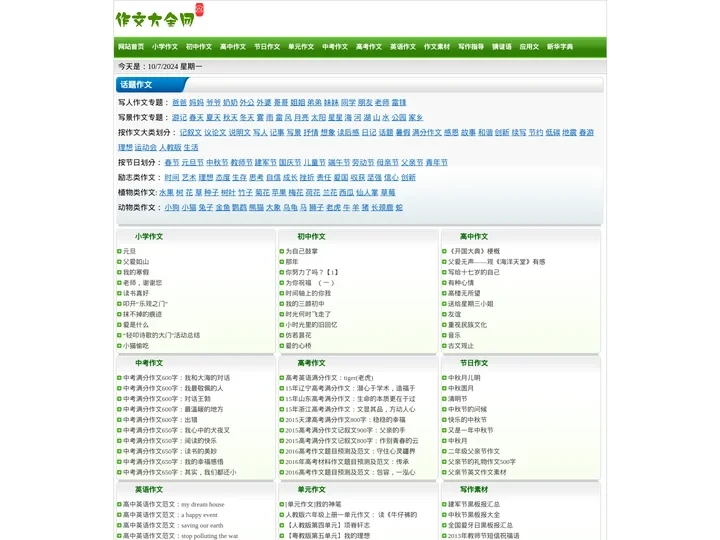
Task: Click the green bullet icon before 中秋月儿明
Action: point(444,378)
